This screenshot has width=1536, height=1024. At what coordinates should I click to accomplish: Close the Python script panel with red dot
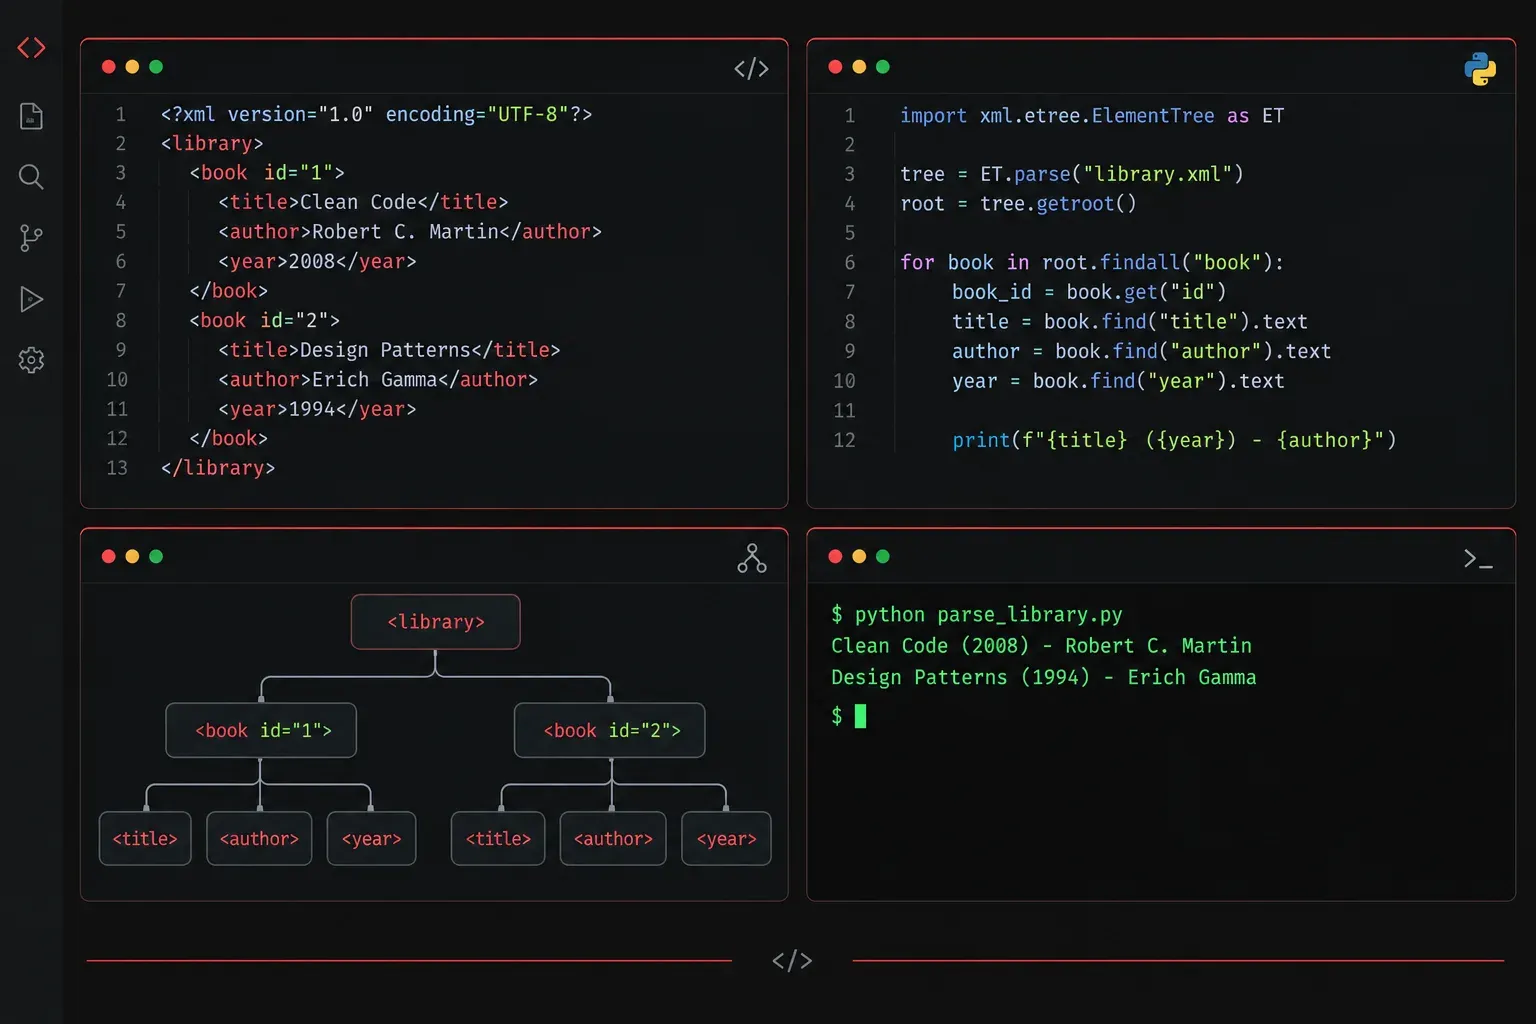(x=835, y=67)
